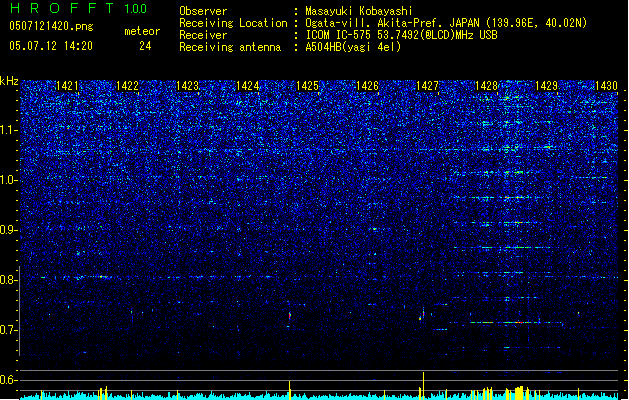Select the meteor count value 24
629x400 pixels.
tap(145, 46)
